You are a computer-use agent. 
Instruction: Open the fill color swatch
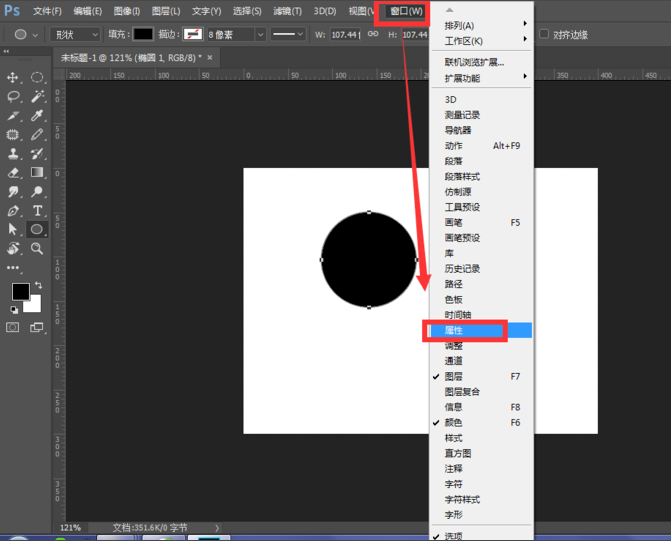(x=143, y=34)
